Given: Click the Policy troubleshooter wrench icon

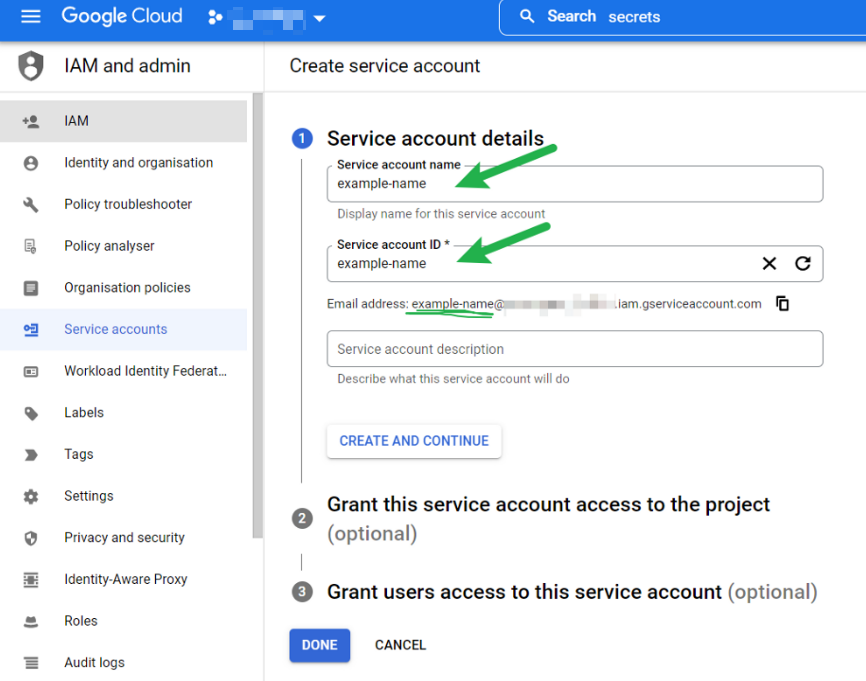Looking at the screenshot, I should (x=31, y=205).
